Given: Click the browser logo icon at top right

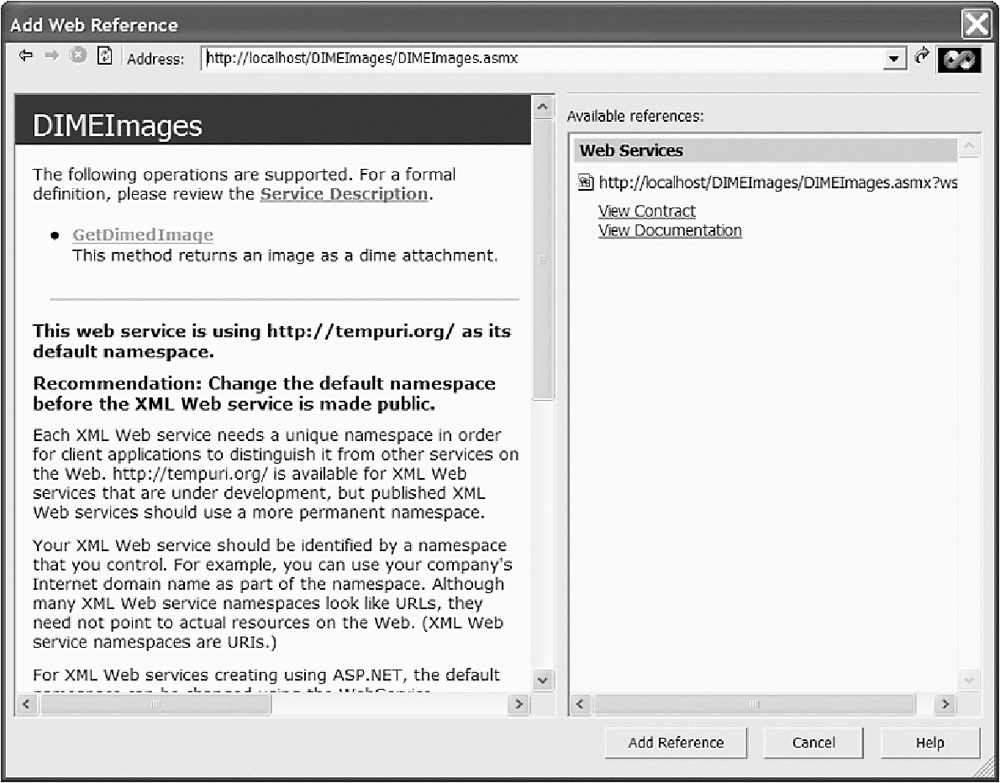Looking at the screenshot, I should click(x=959, y=59).
